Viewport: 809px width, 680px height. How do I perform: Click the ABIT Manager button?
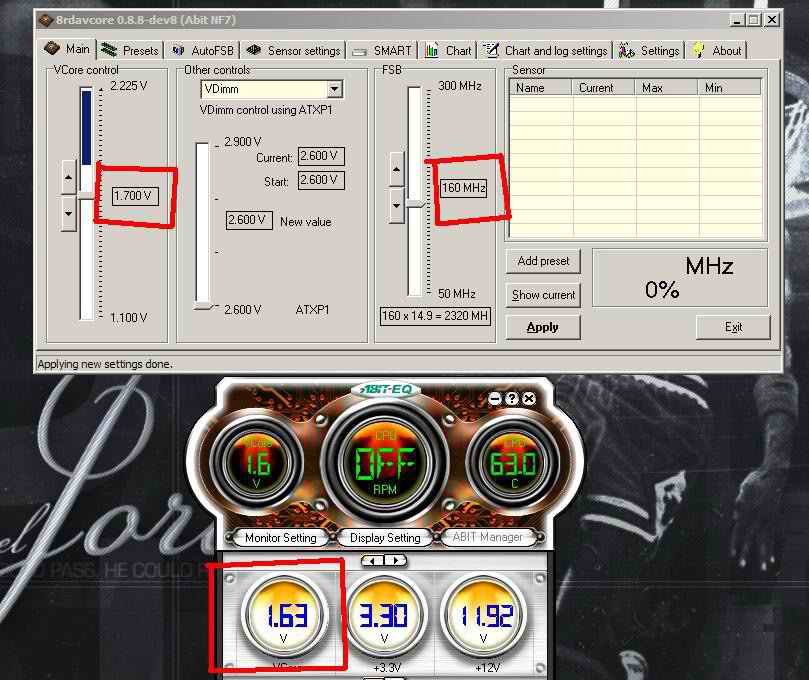(488, 537)
